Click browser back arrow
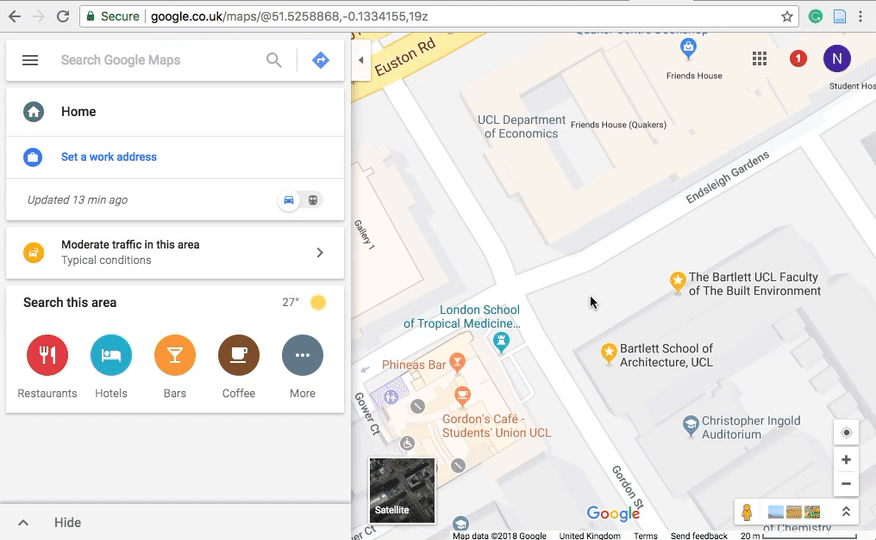 tap(15, 16)
